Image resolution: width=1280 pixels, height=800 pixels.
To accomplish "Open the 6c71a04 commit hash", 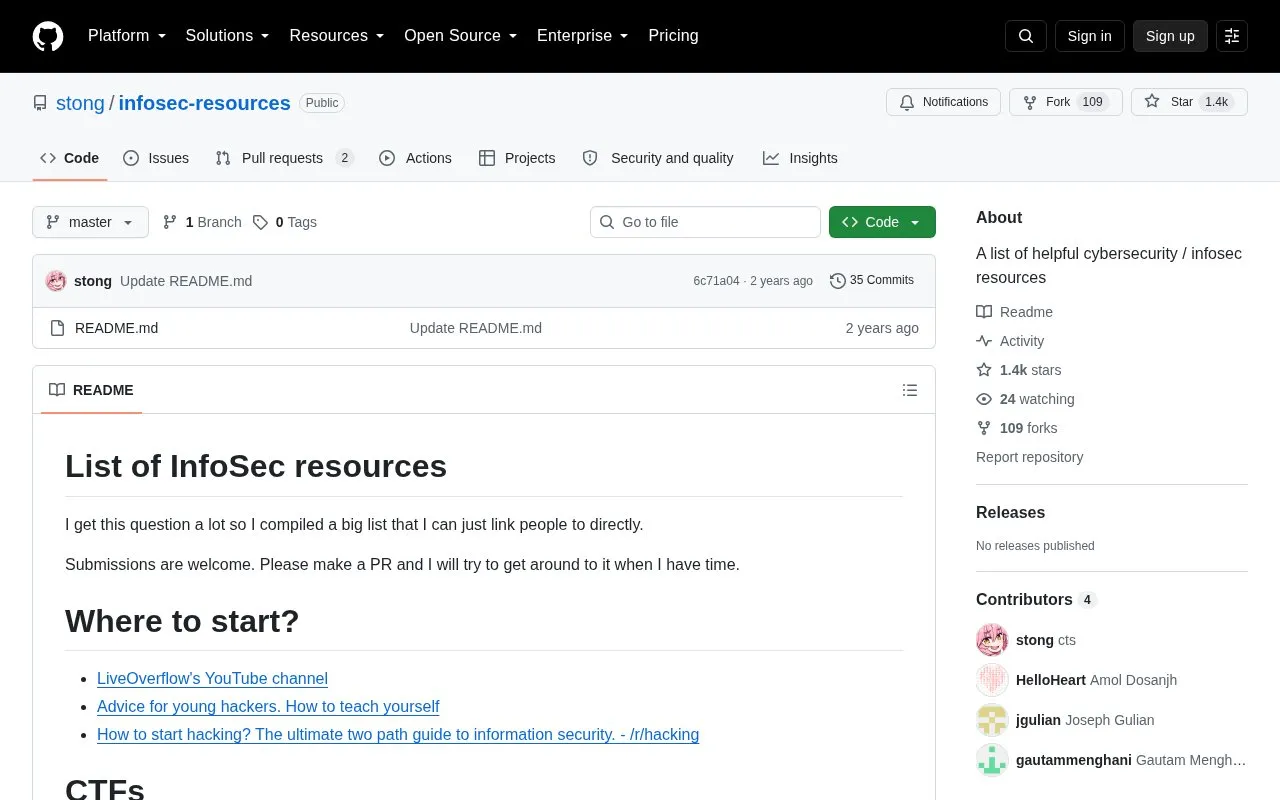I will 716,281.
